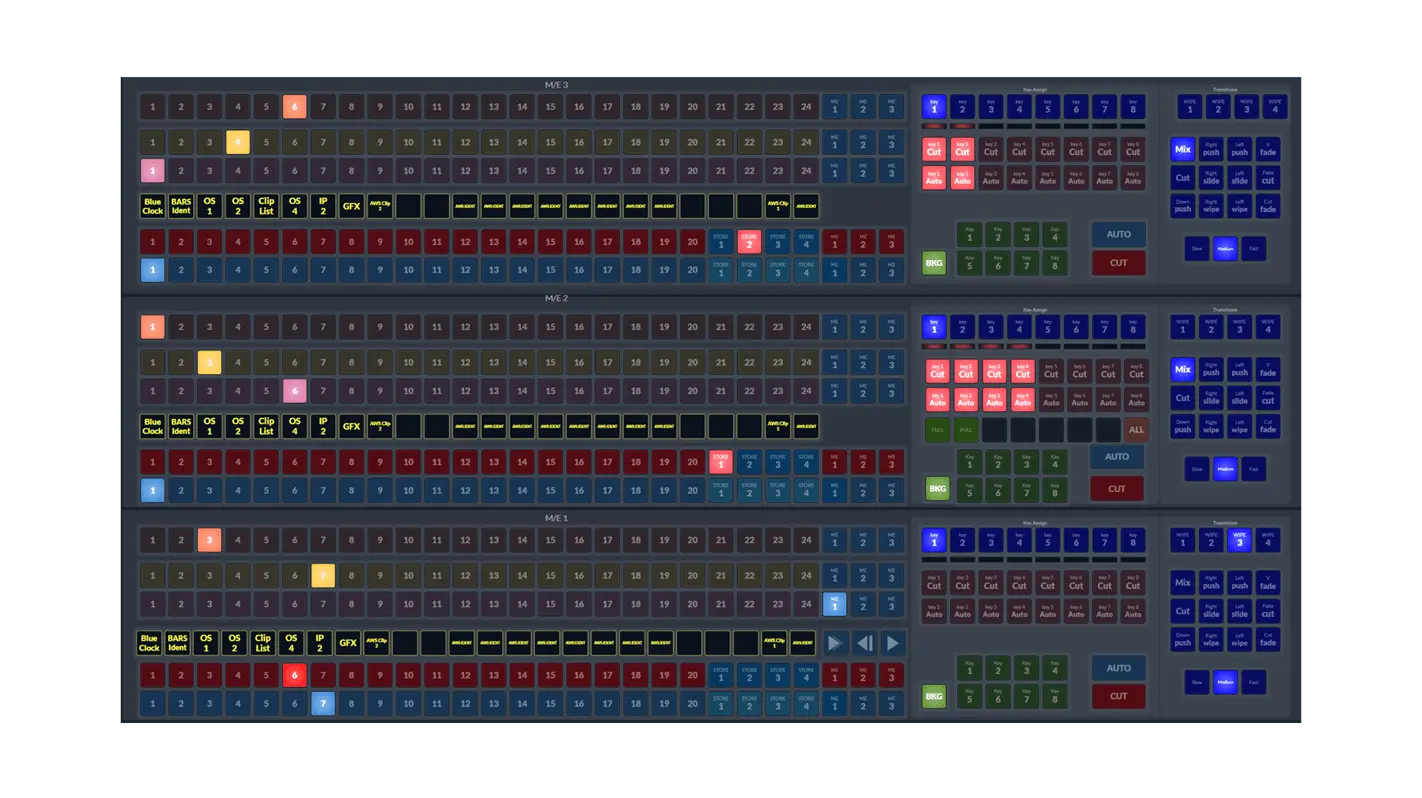This screenshot has width=1422, height=798.
Task: Set M/E 3 transition speed to Fast
Action: point(1254,249)
